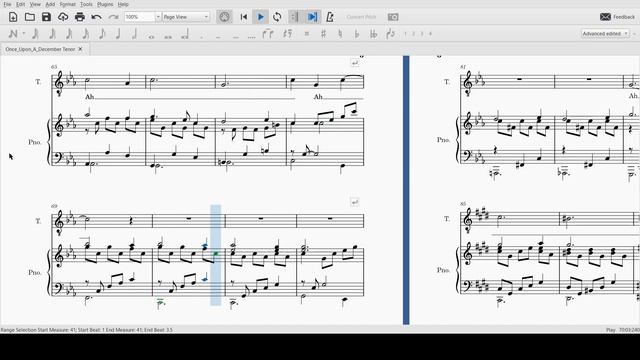Select voice 1

coord(405,34)
